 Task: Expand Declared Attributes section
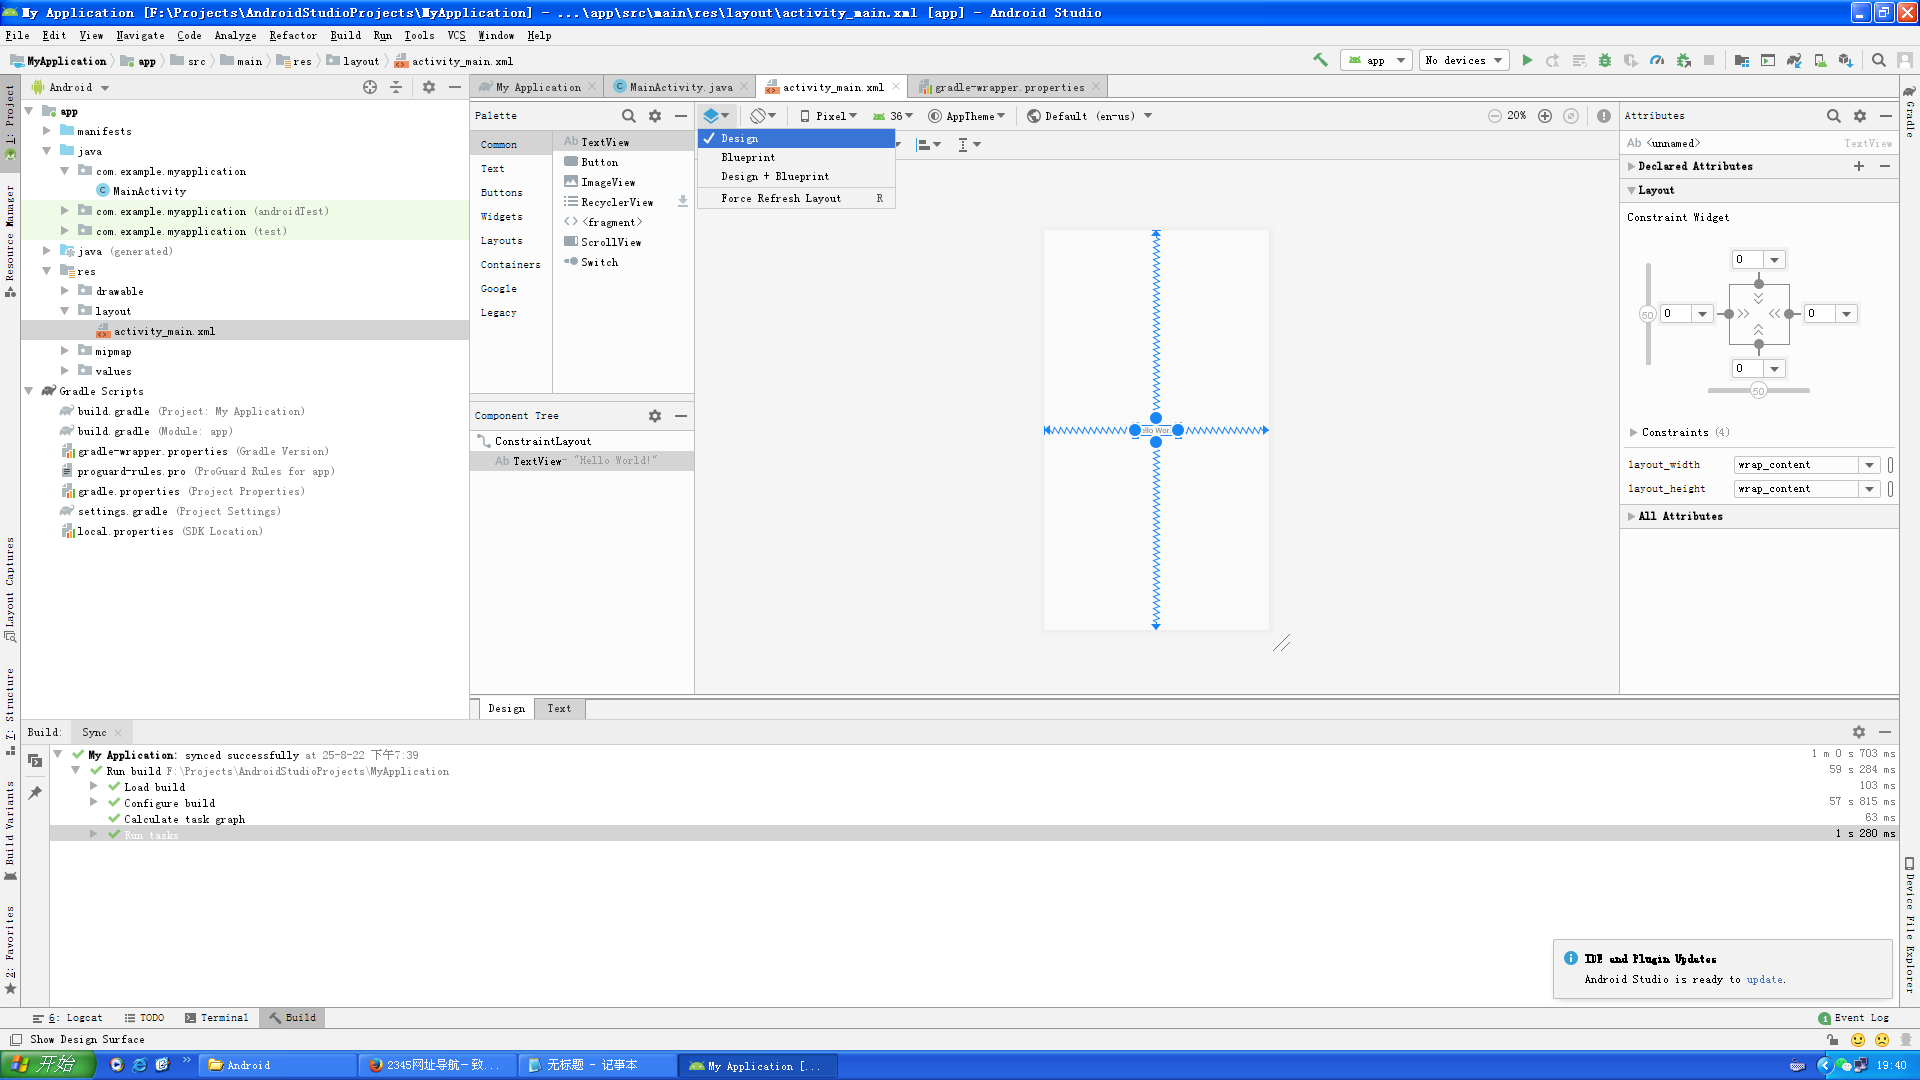coord(1631,167)
